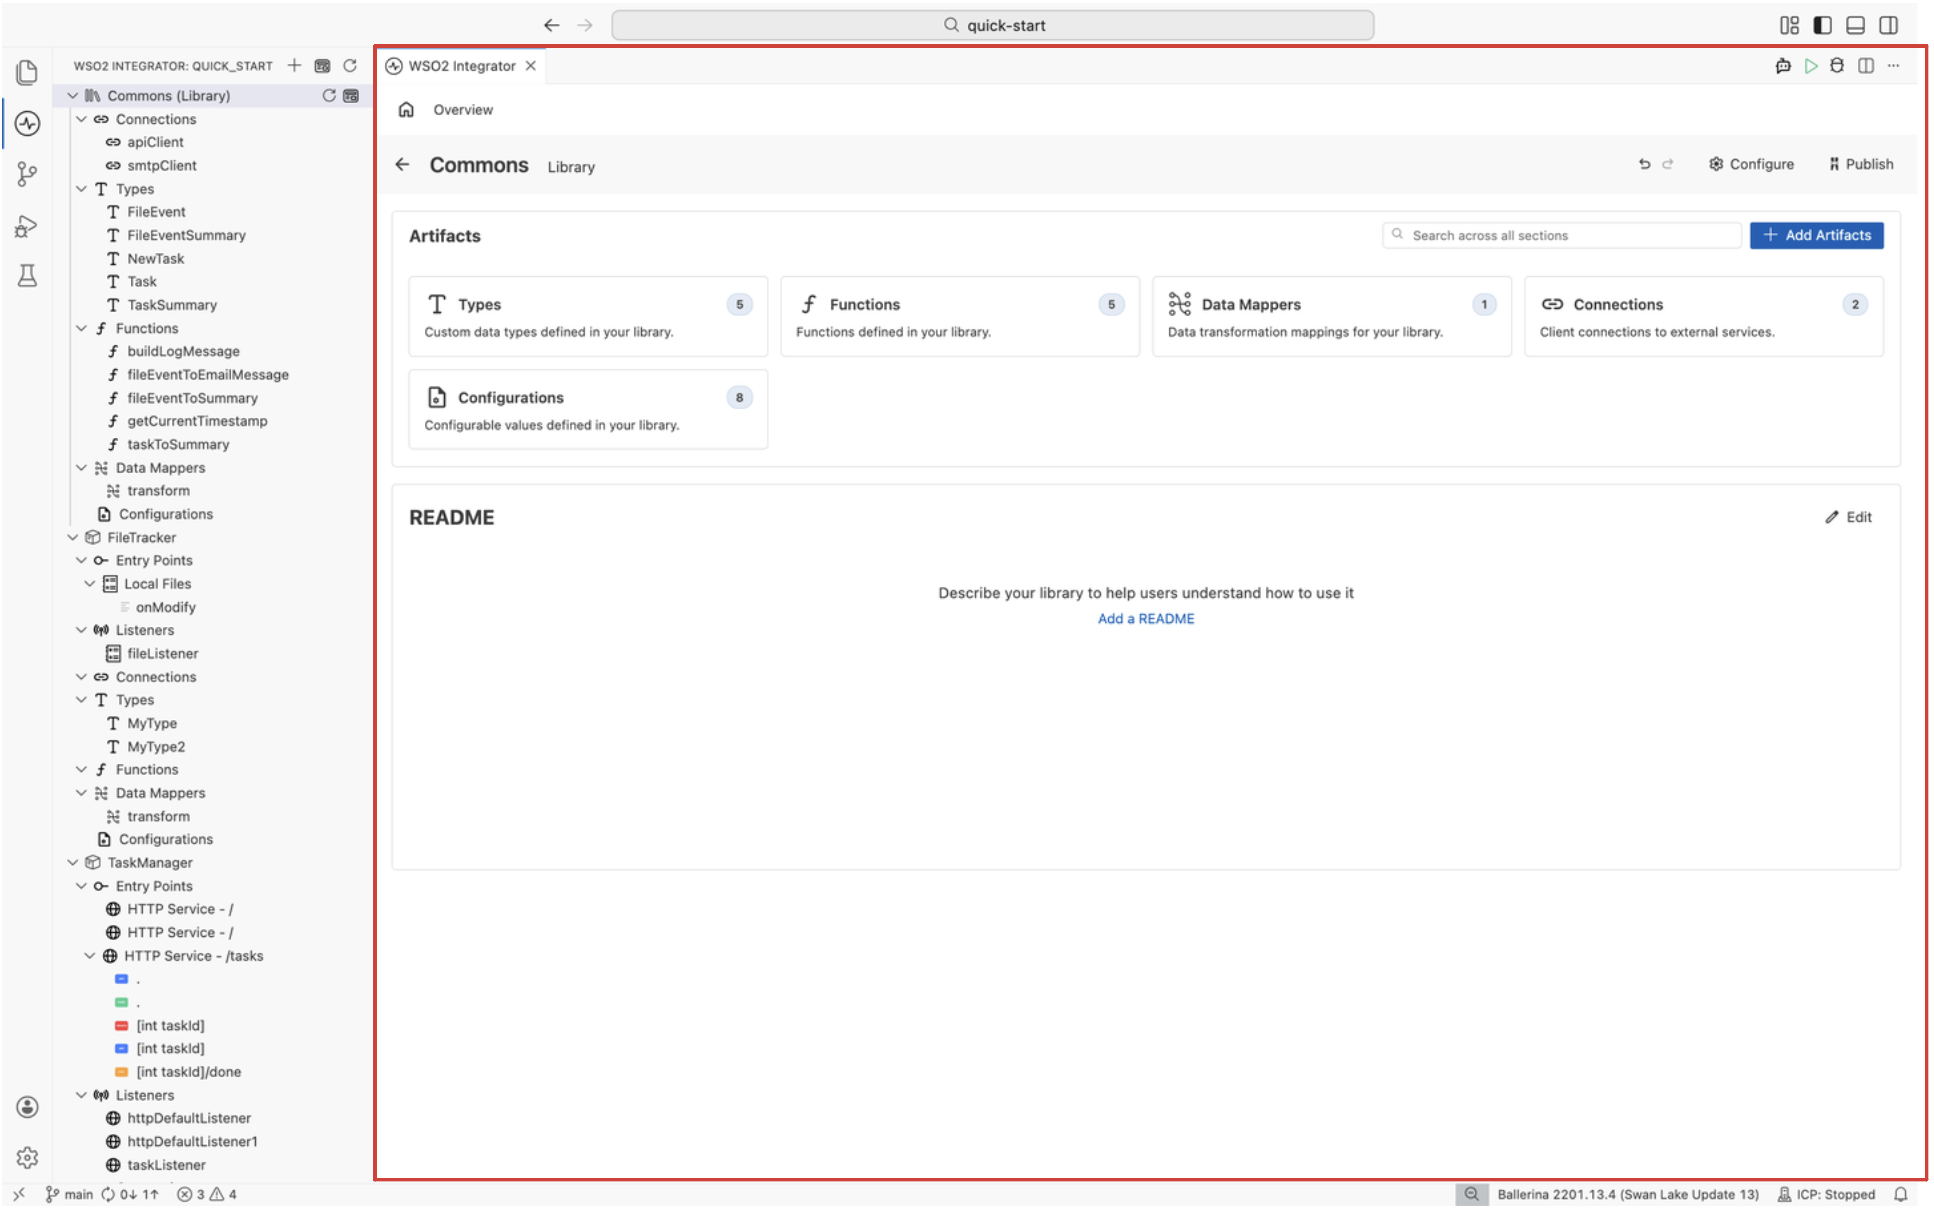Viewport: 1934px width, 1210px height.
Task: Open the FileEventSummary type
Action: point(186,235)
